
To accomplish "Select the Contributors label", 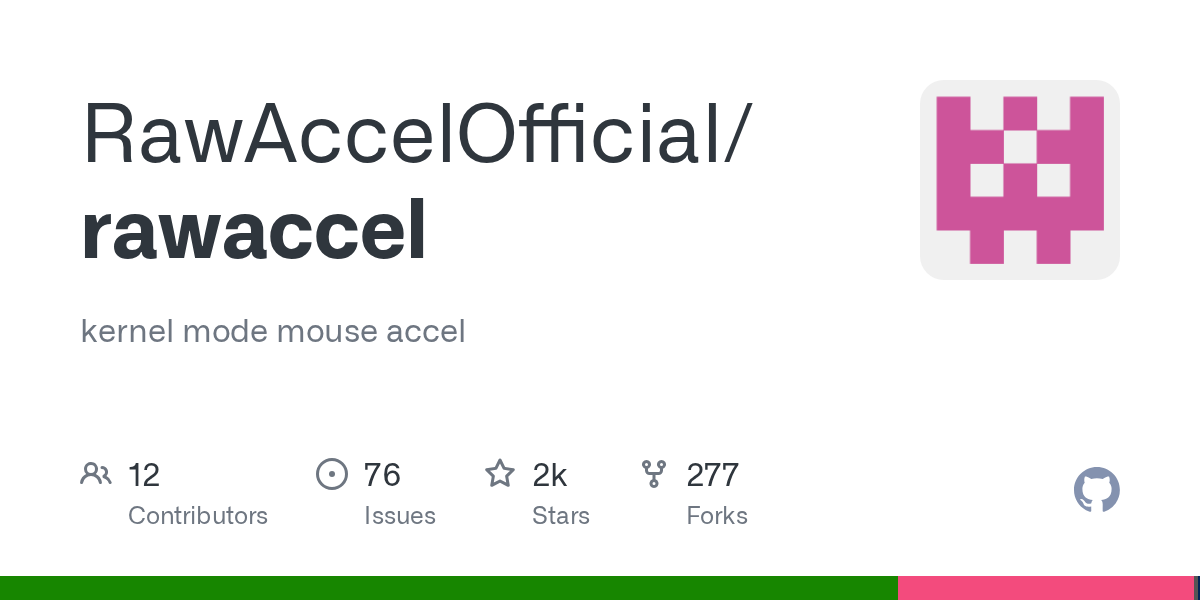I will click(198, 516).
